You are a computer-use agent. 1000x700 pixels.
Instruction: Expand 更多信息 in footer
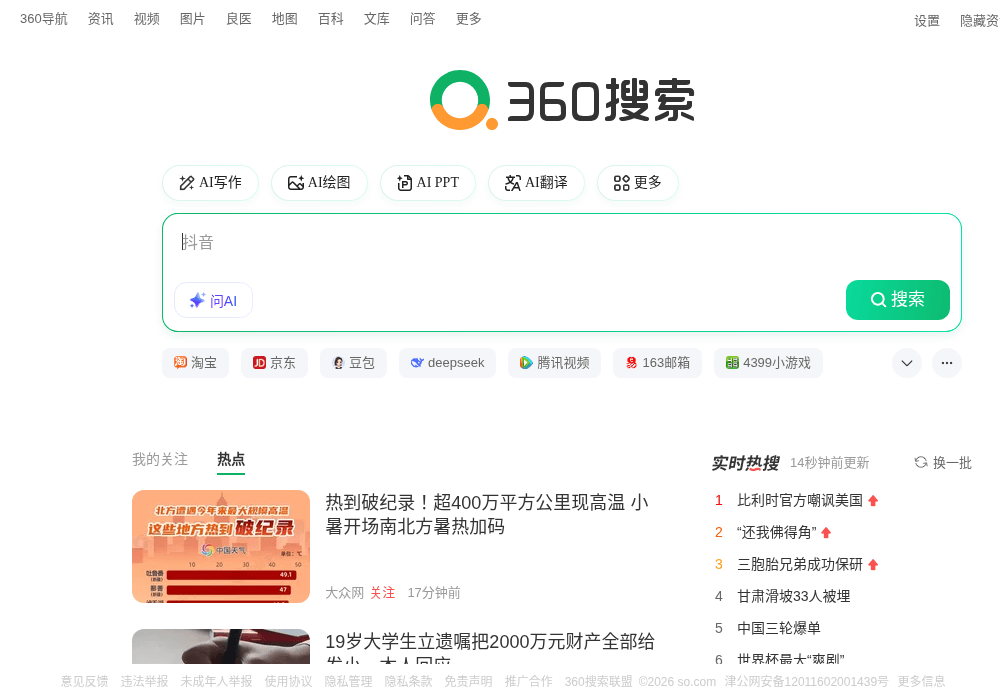tap(921, 682)
